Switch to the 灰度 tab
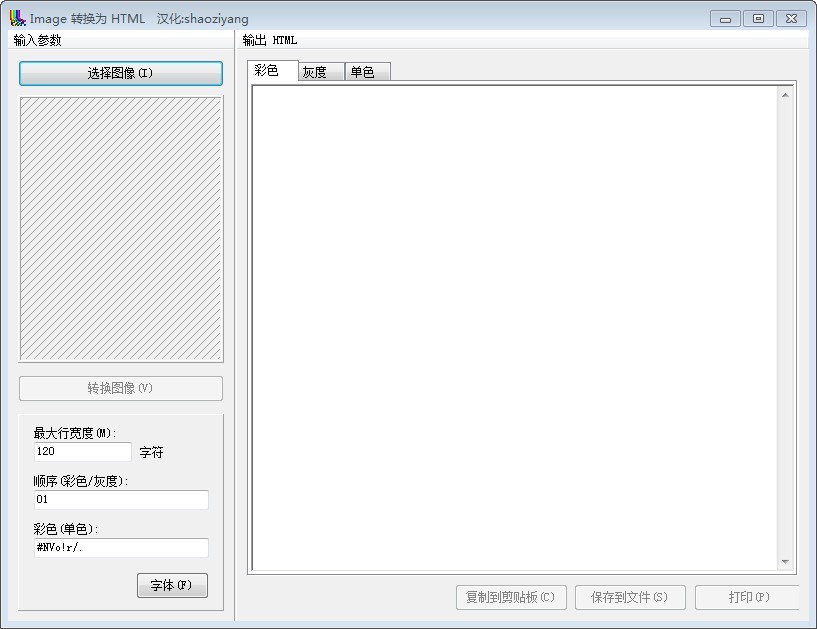The height and width of the screenshot is (629, 817). (x=321, y=72)
